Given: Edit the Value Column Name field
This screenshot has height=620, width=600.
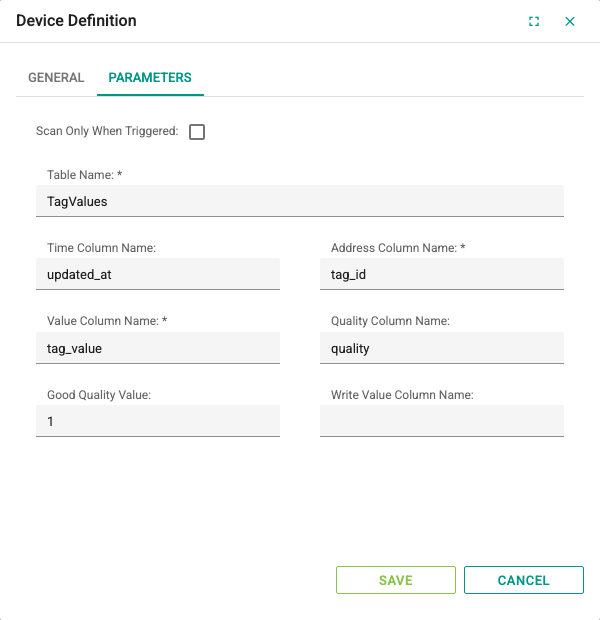Looking at the screenshot, I should tap(158, 348).
